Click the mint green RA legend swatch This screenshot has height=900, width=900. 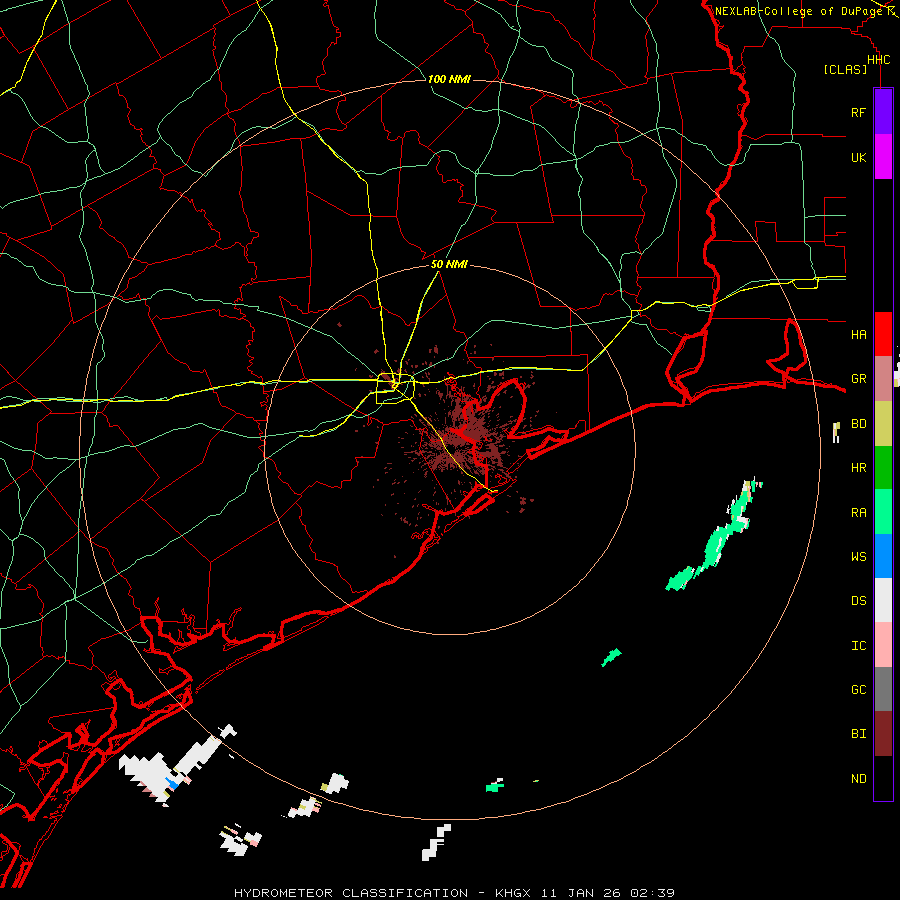(883, 512)
